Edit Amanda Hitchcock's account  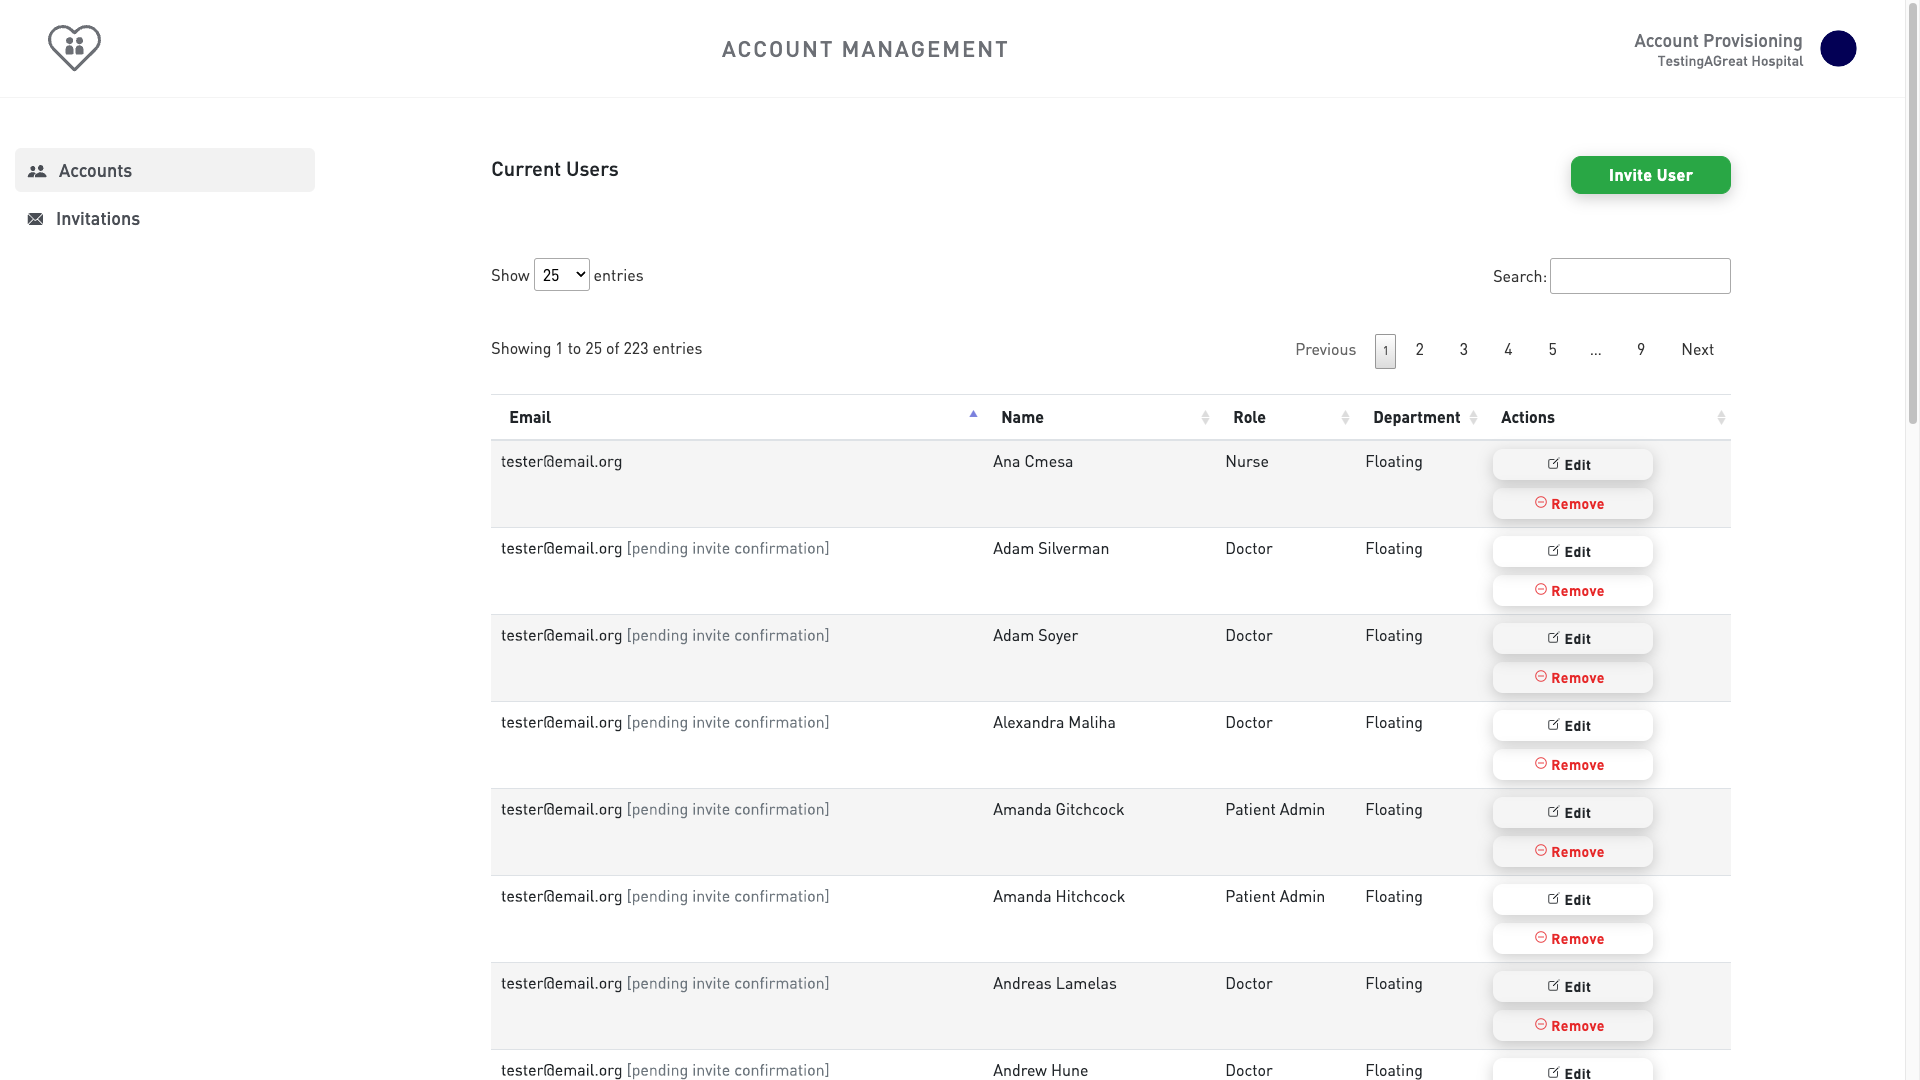(x=1572, y=900)
